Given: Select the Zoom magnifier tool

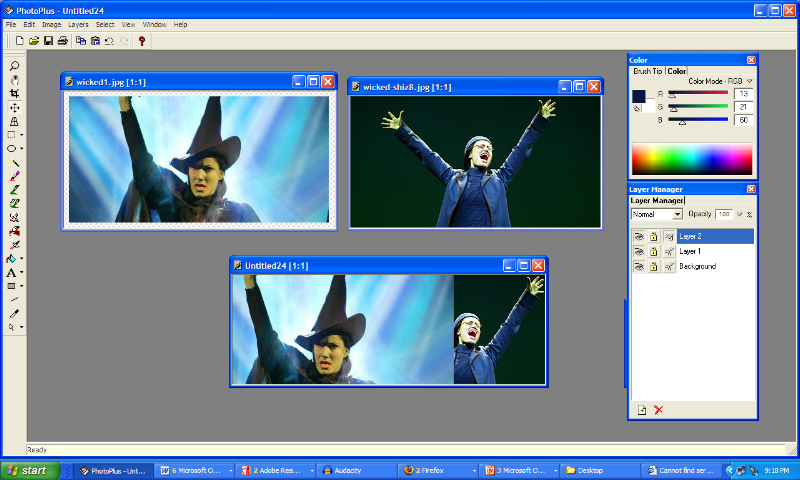Looking at the screenshot, I should (x=14, y=66).
